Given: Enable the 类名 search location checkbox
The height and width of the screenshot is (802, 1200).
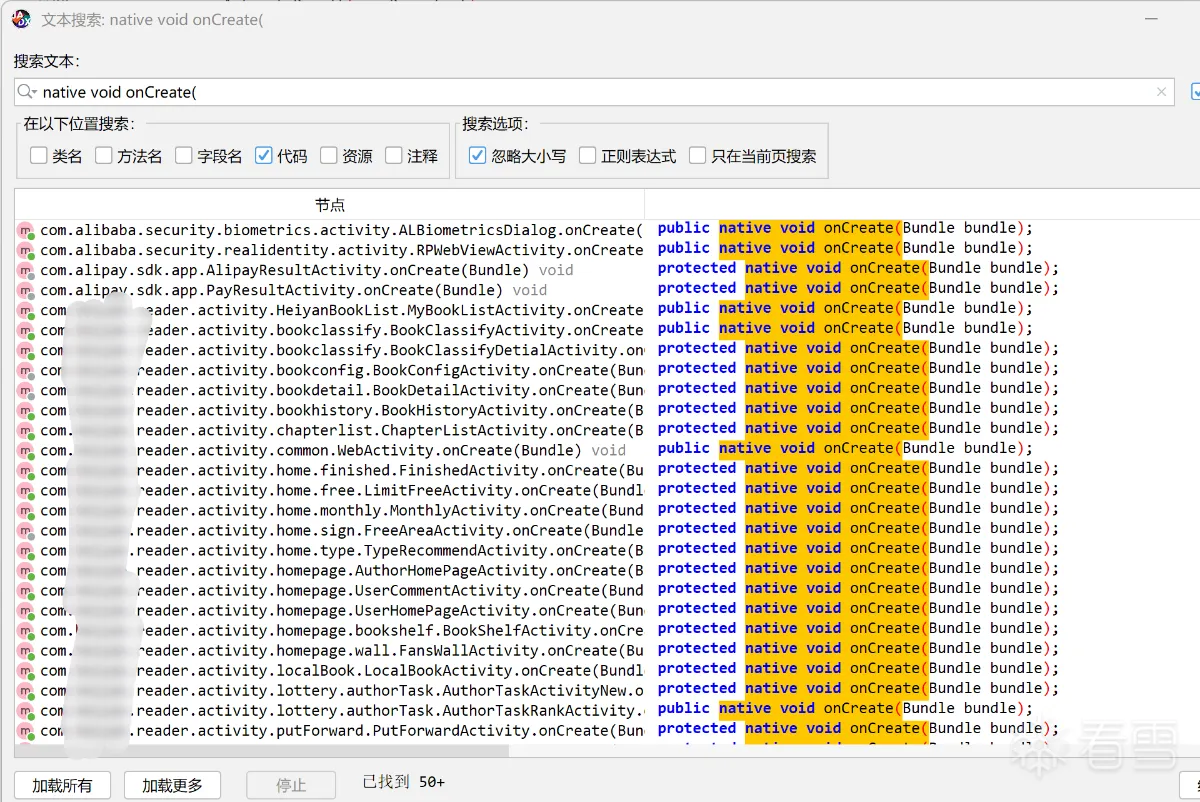Looking at the screenshot, I should (x=39, y=156).
